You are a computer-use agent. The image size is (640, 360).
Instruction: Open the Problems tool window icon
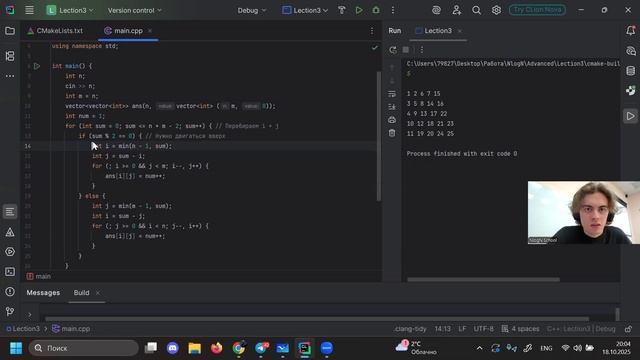[10, 292]
